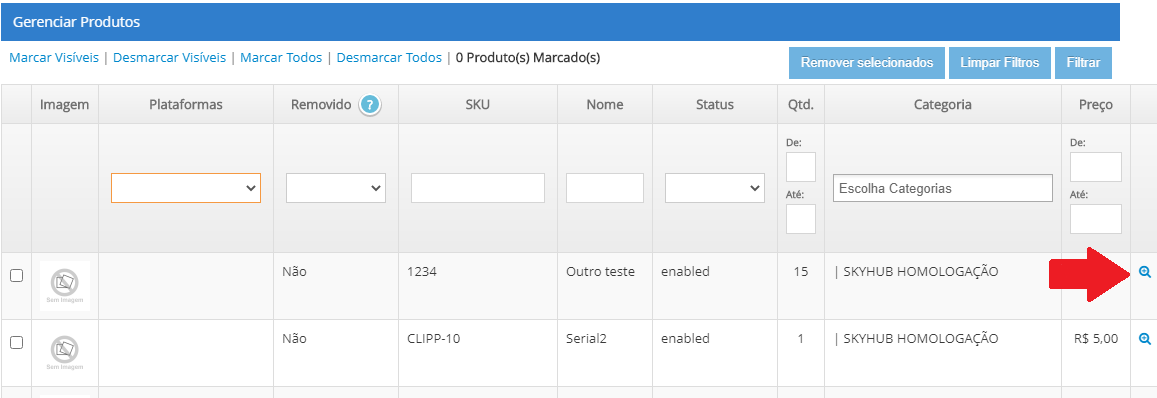
Task: Select the CLIPP-10 product checkbox
Action: click(16, 343)
